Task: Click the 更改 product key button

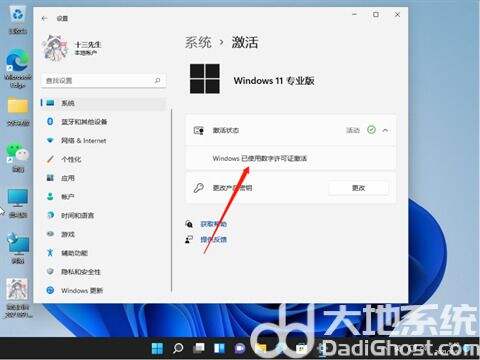Action: (359, 188)
